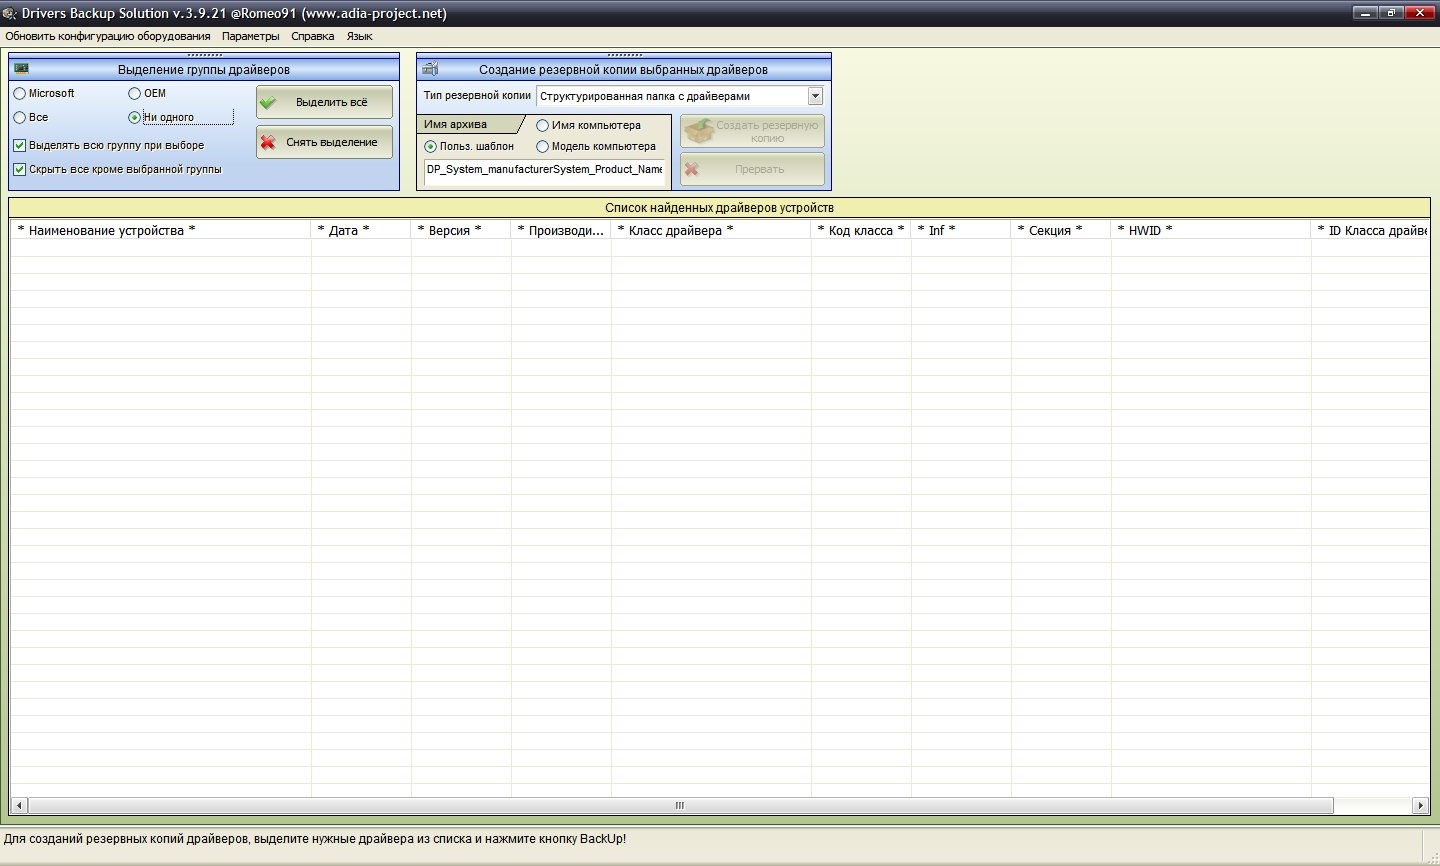
Task: Click the horizontal scrollbar right arrow
Action: tap(1420, 805)
